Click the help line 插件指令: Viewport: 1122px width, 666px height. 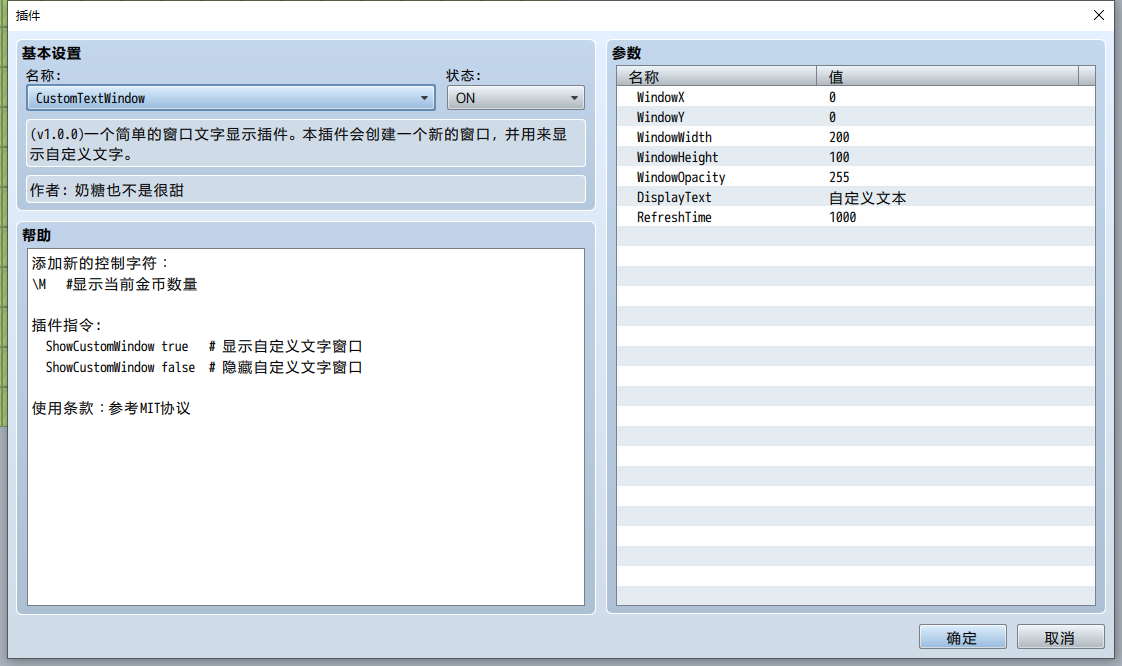tap(67, 325)
